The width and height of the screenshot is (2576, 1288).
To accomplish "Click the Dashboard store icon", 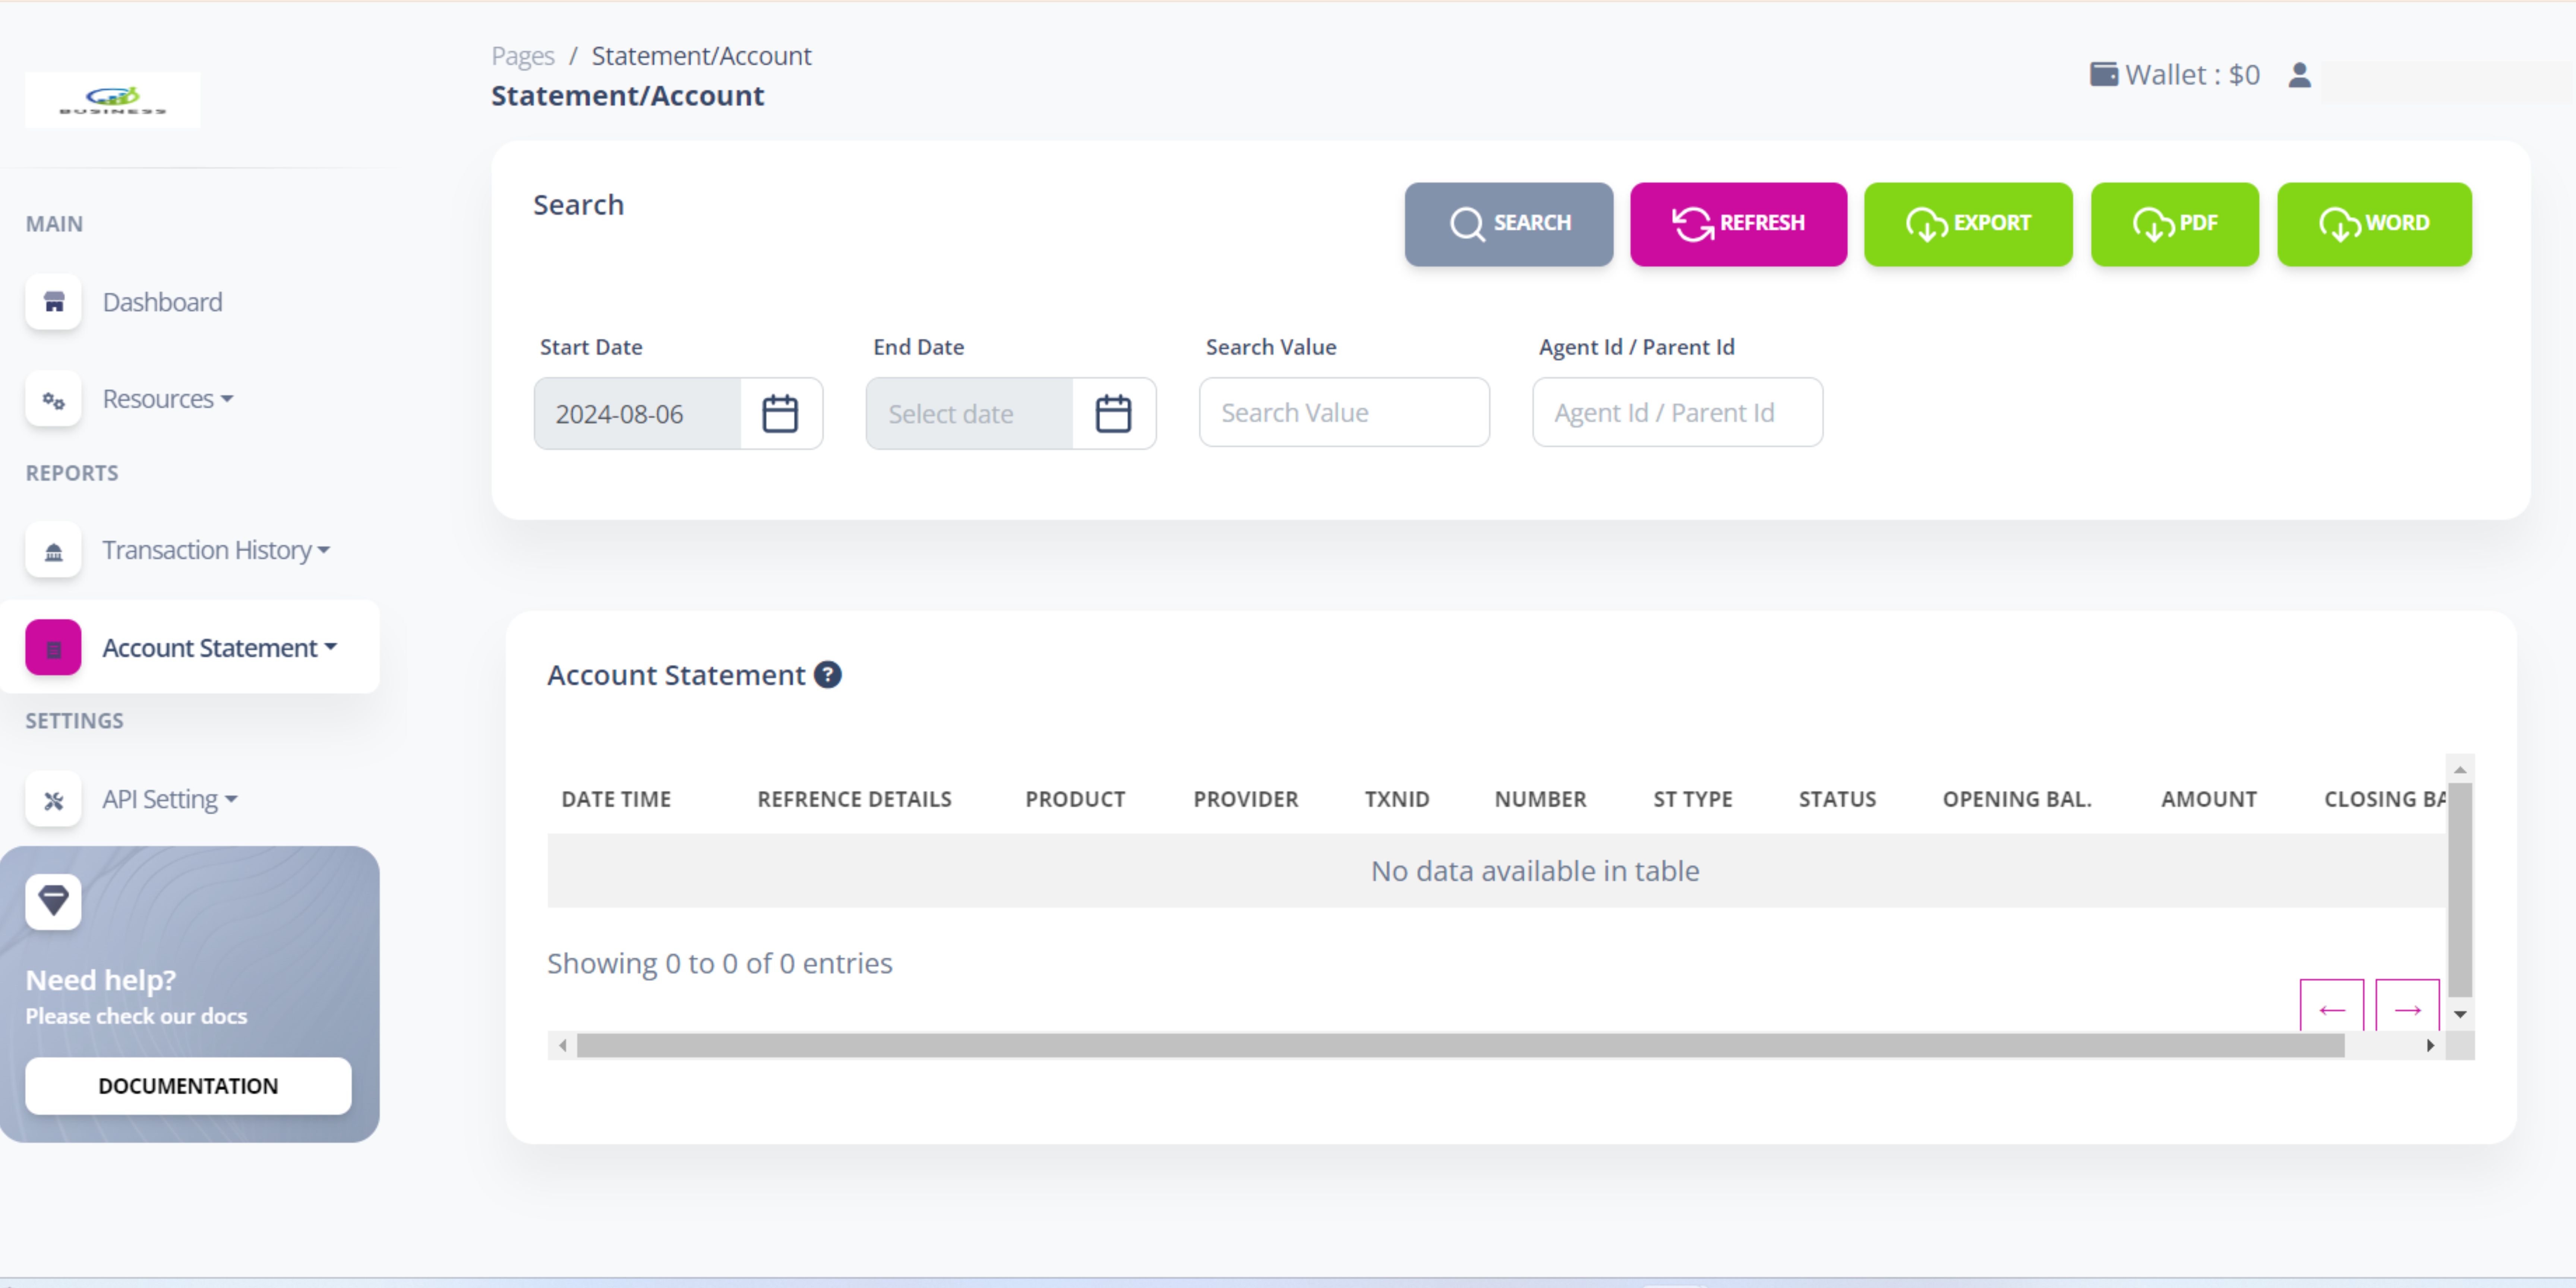I will 53,302.
